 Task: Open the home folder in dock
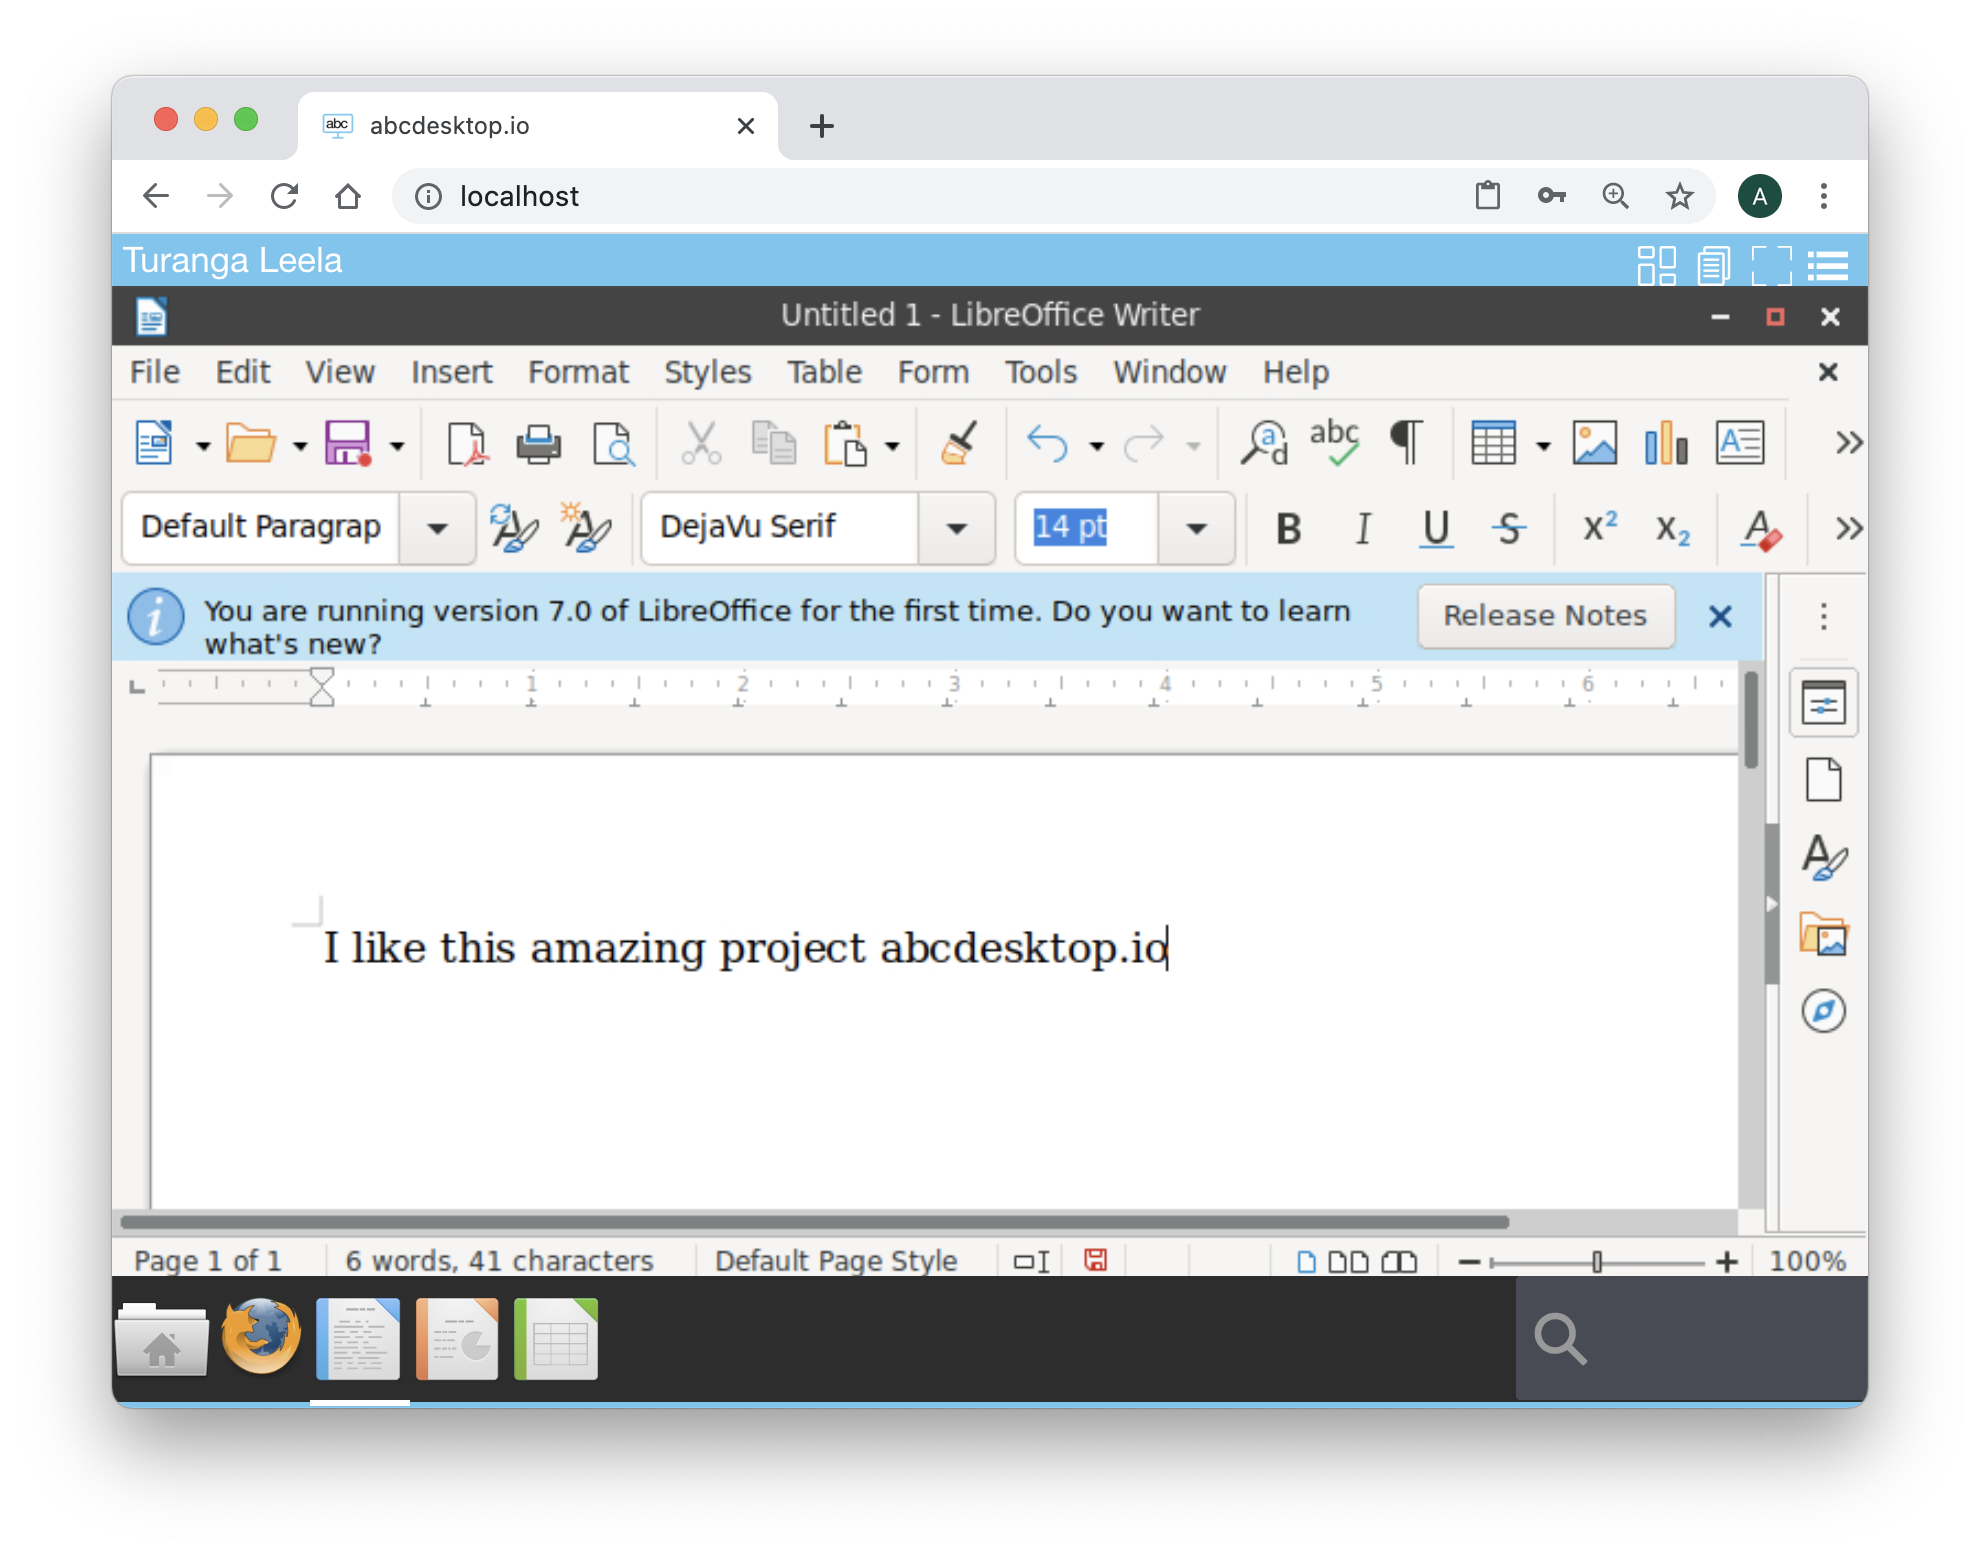pos(162,1339)
